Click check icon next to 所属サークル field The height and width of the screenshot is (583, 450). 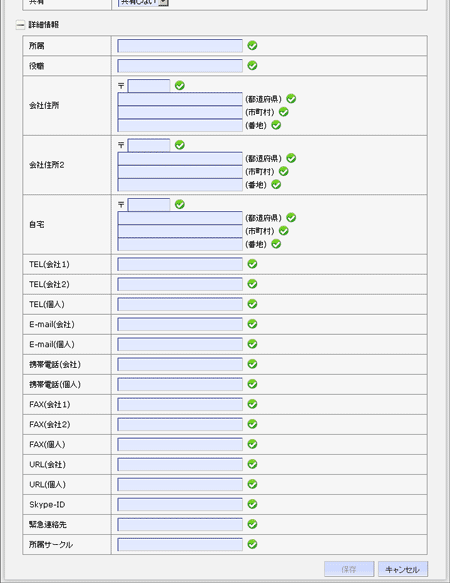coord(252,545)
